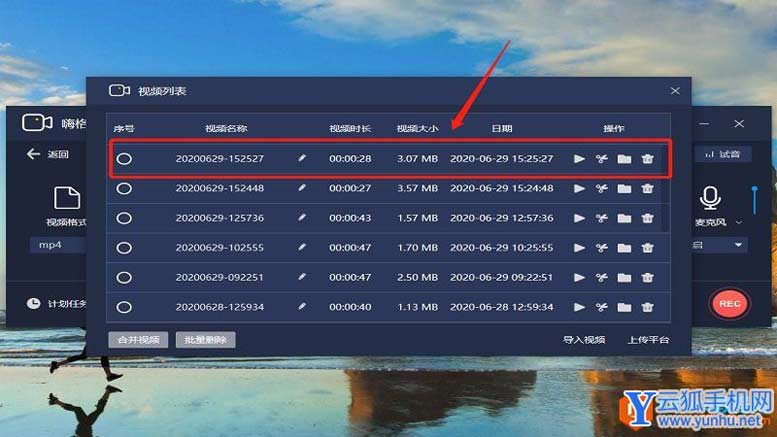Click the 合并视频 merge button
Viewport: 777px width, 437px height.
pos(138,340)
